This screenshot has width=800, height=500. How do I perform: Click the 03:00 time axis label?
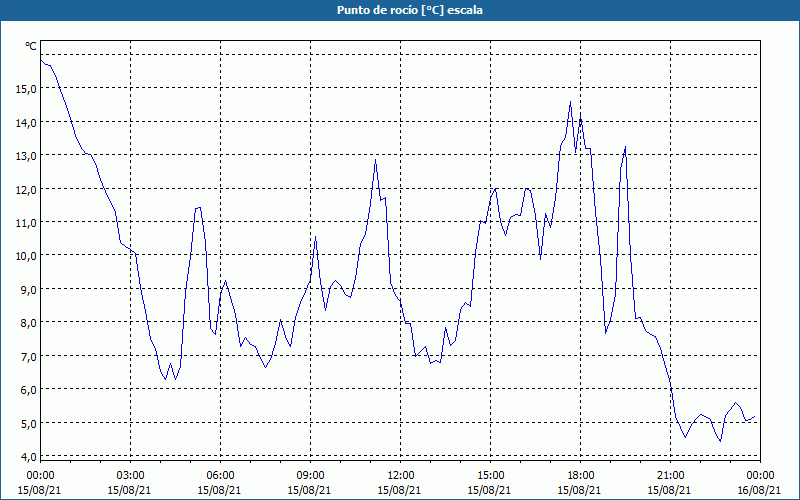pos(130,476)
